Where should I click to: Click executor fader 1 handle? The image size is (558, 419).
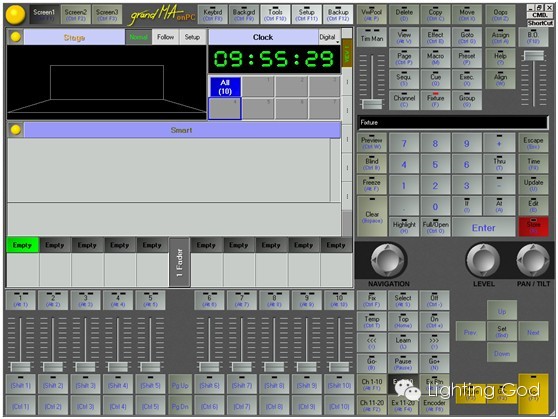(x=21, y=367)
